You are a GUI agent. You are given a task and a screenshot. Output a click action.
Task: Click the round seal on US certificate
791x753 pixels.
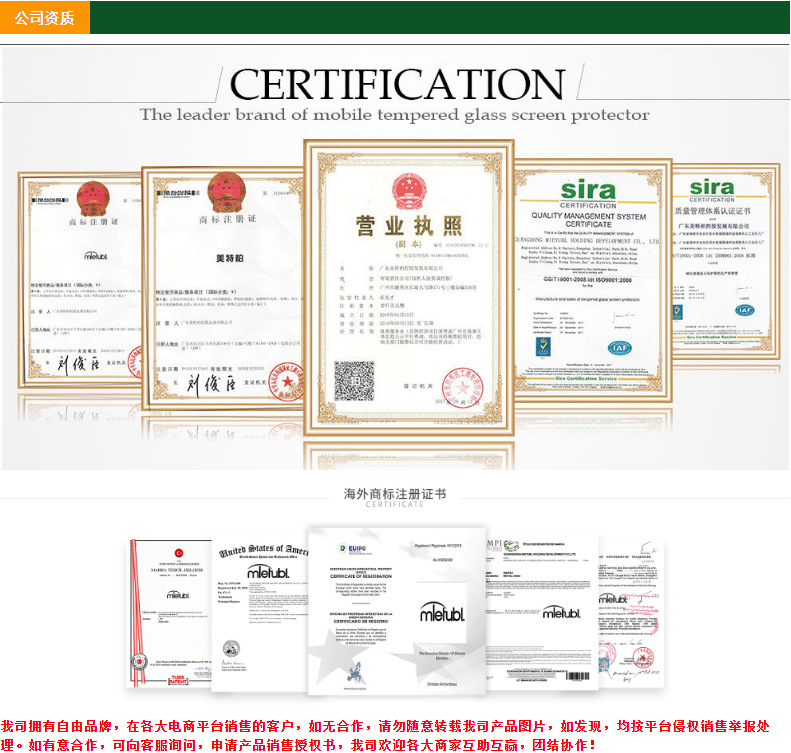pos(231,648)
